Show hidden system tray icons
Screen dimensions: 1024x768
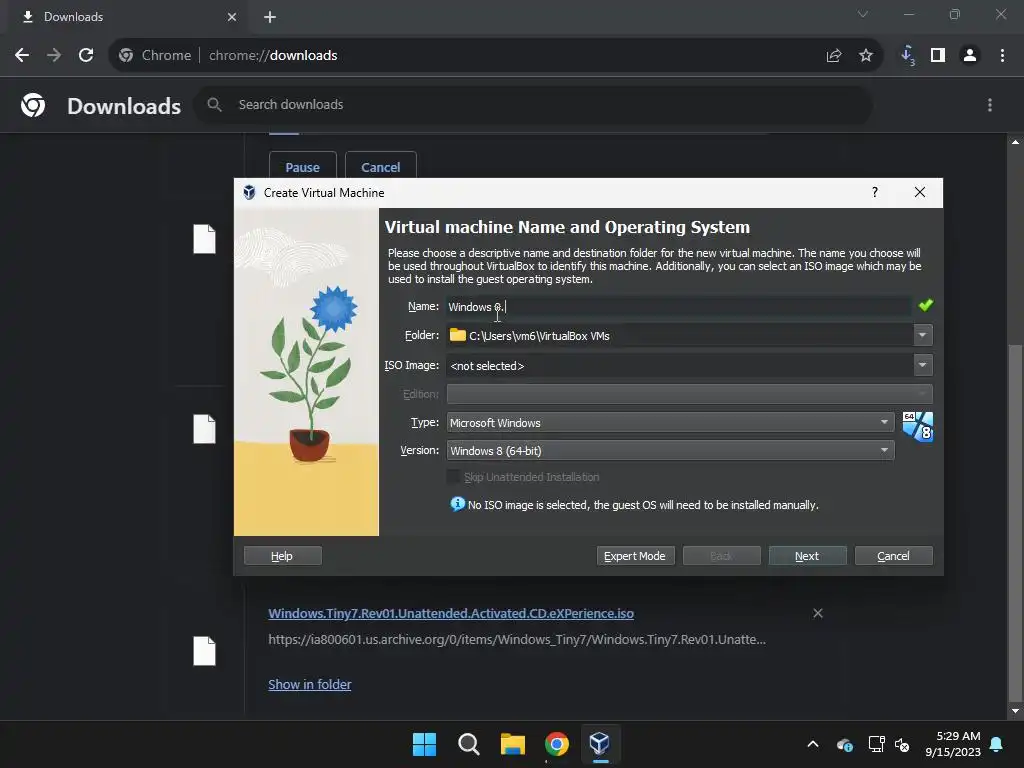click(813, 744)
